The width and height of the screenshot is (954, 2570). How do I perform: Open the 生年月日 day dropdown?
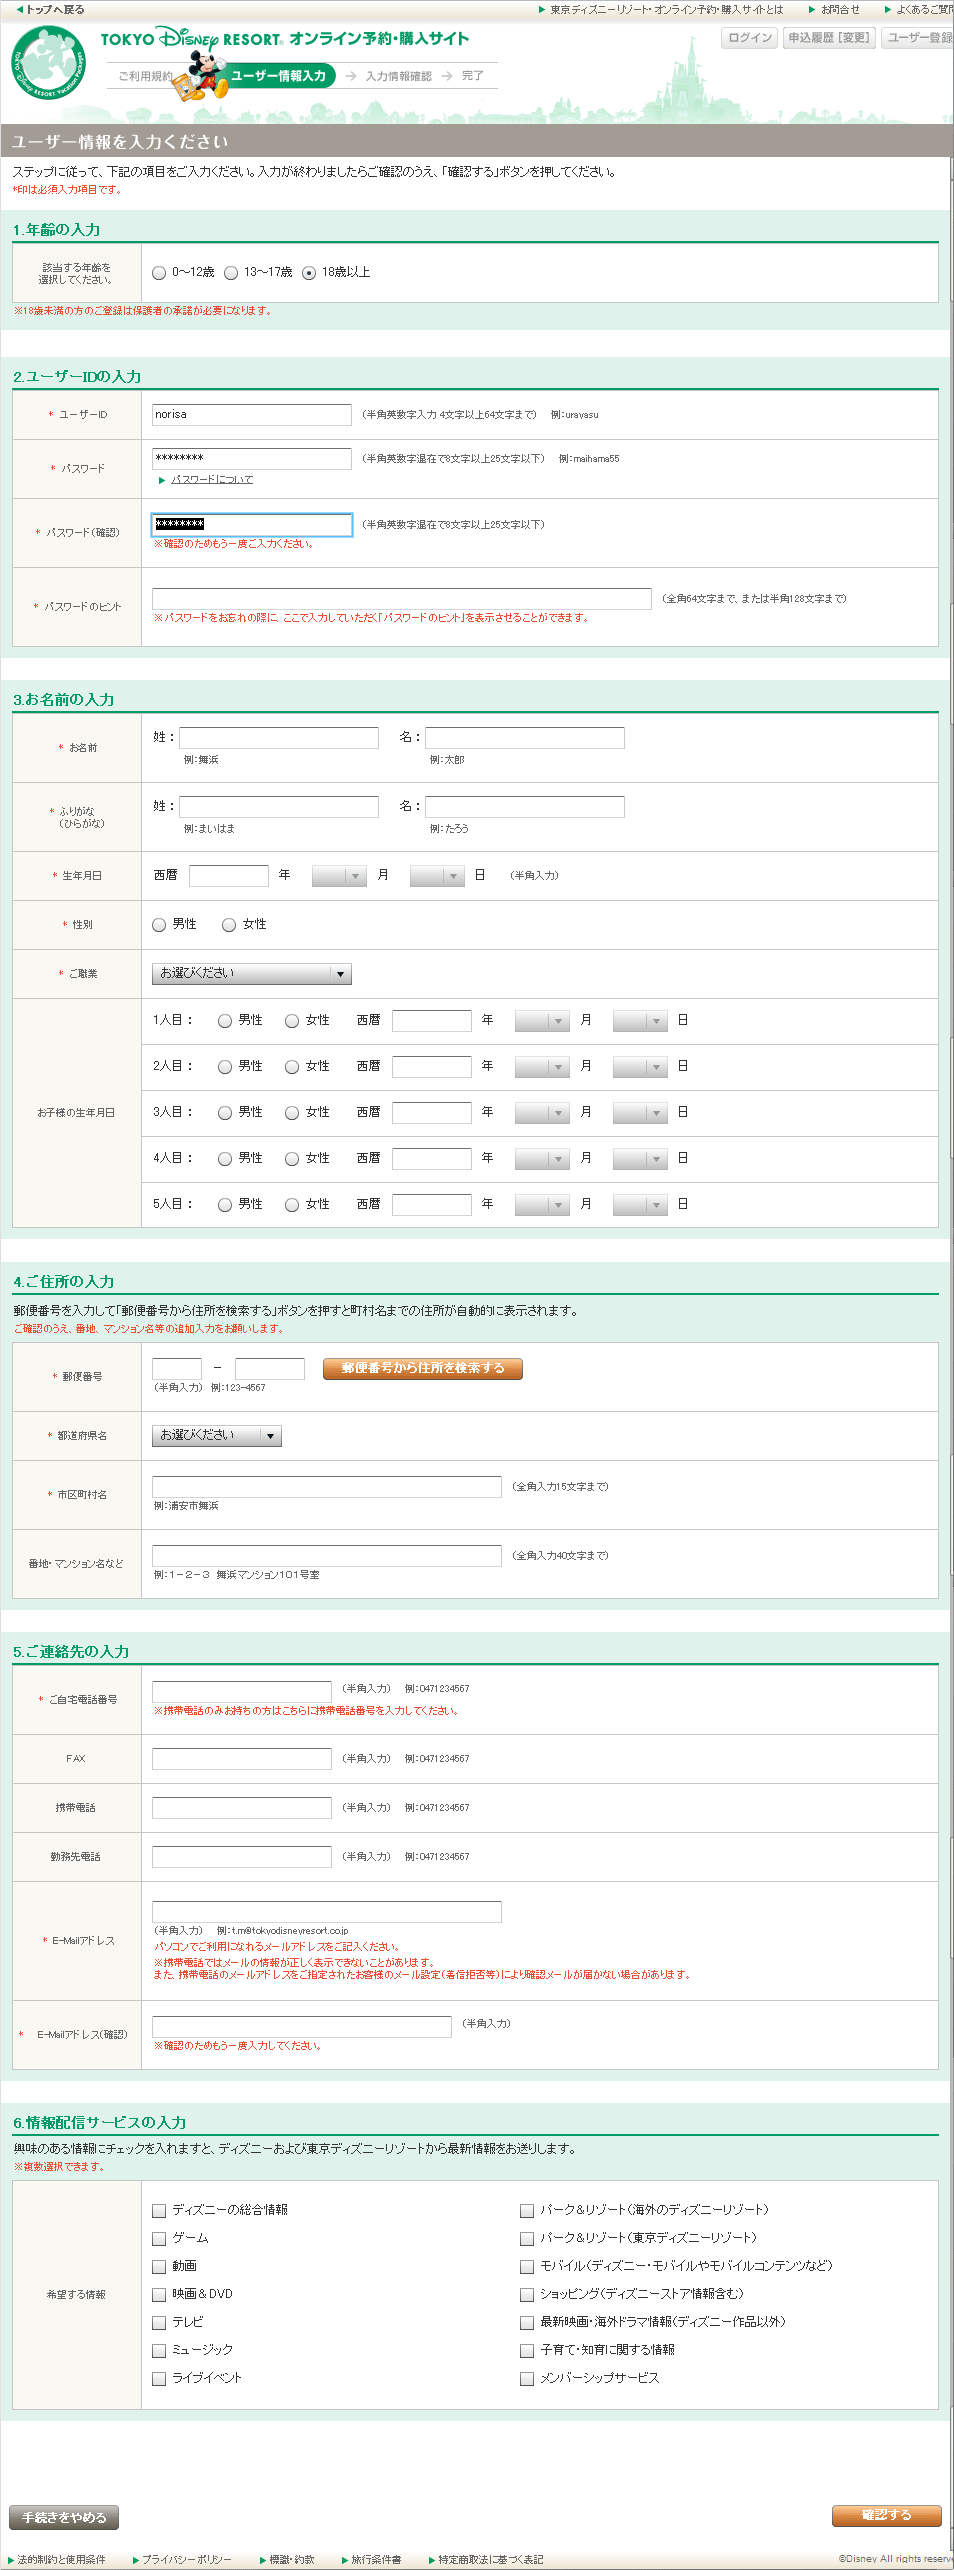point(437,876)
